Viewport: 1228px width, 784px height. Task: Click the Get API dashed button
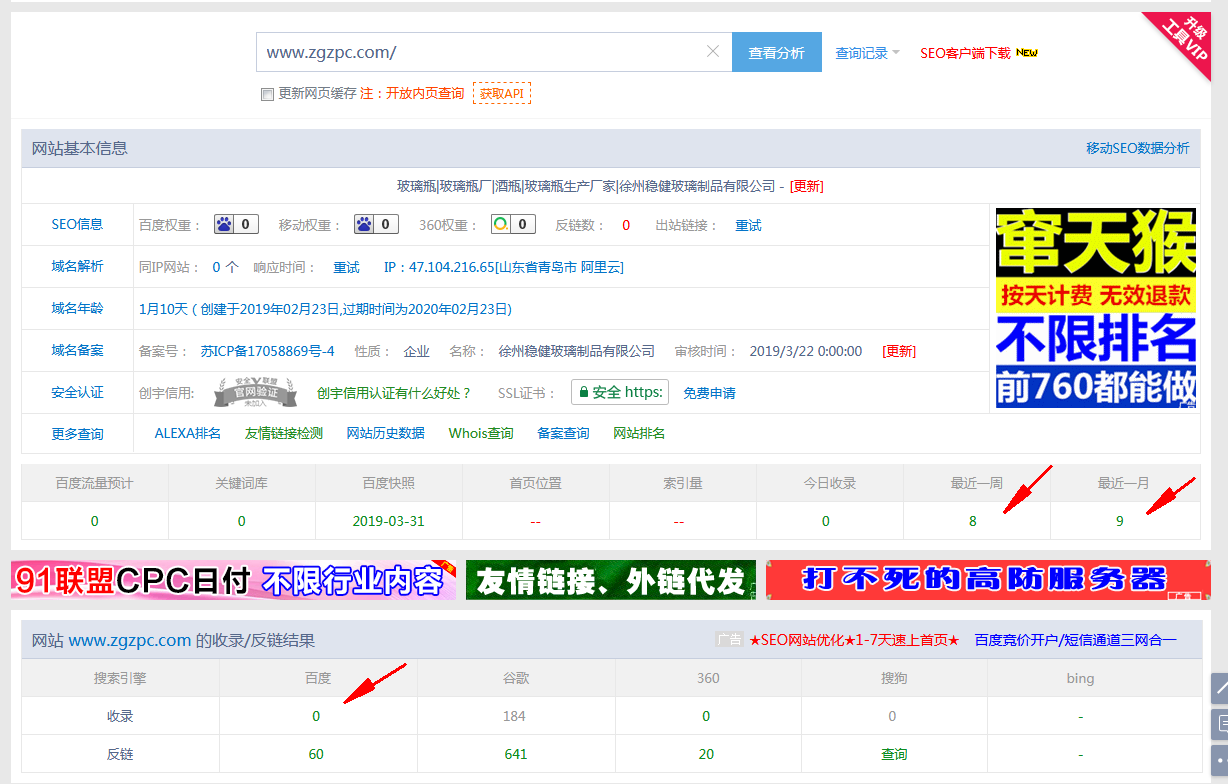point(502,93)
